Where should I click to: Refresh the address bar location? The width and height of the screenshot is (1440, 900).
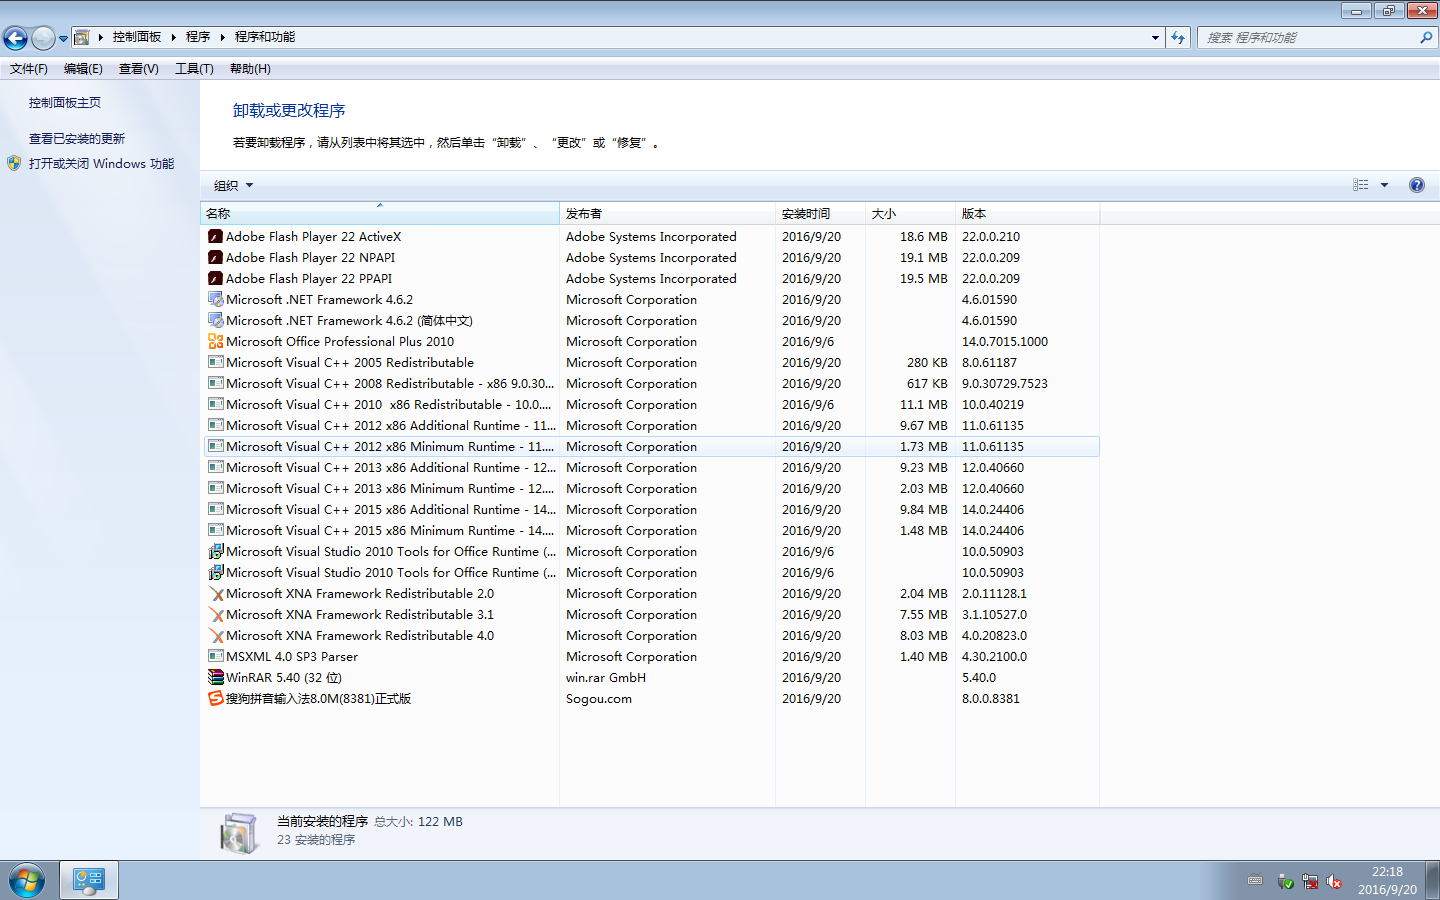(1178, 38)
